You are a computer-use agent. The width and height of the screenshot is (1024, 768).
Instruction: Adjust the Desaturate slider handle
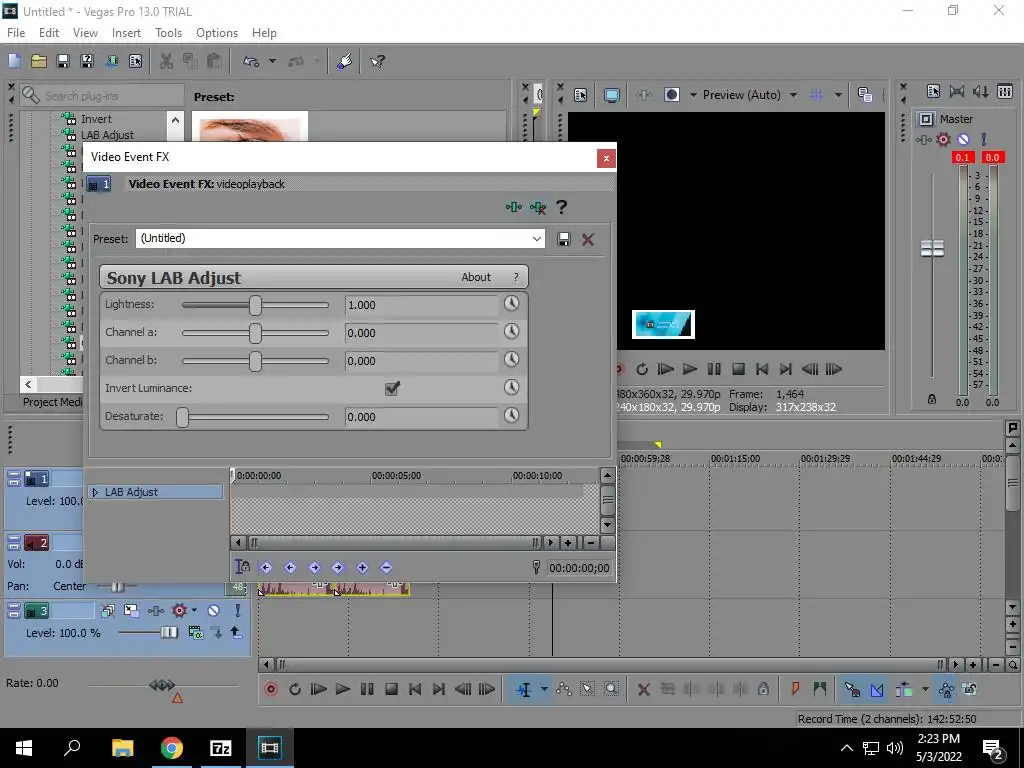183,417
